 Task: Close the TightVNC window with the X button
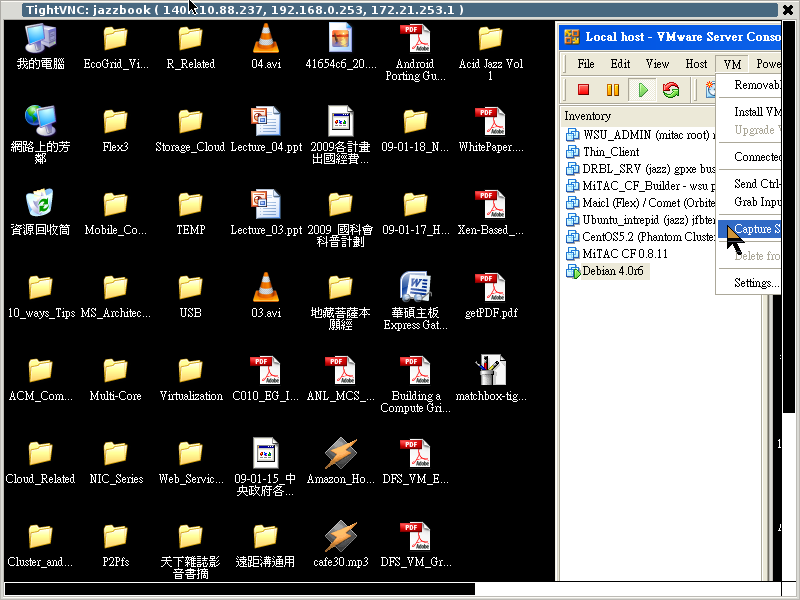(x=788, y=10)
